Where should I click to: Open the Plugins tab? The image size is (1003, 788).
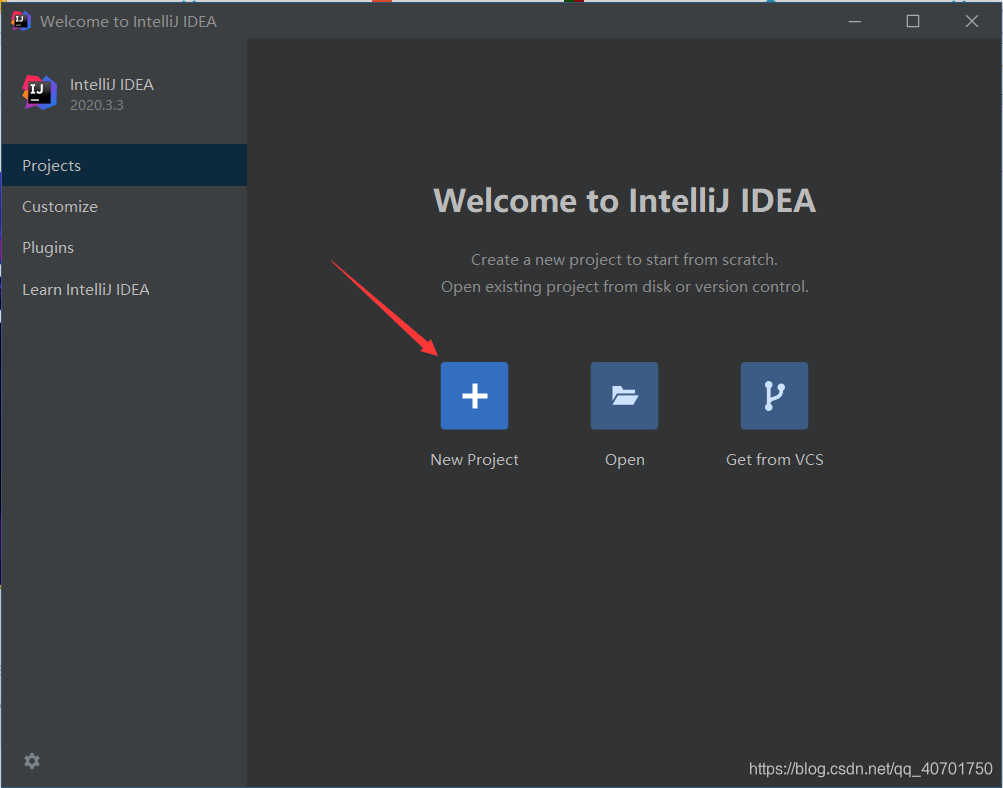tap(124, 248)
